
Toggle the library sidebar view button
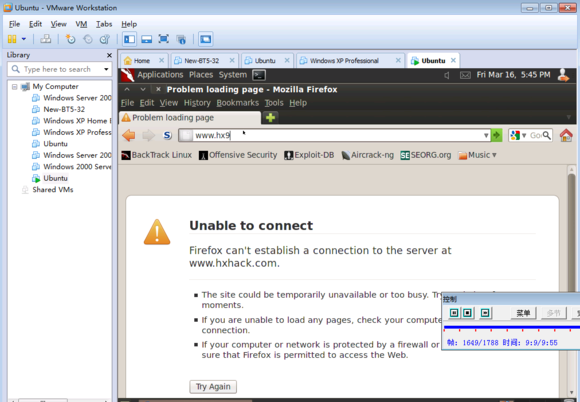129,39
